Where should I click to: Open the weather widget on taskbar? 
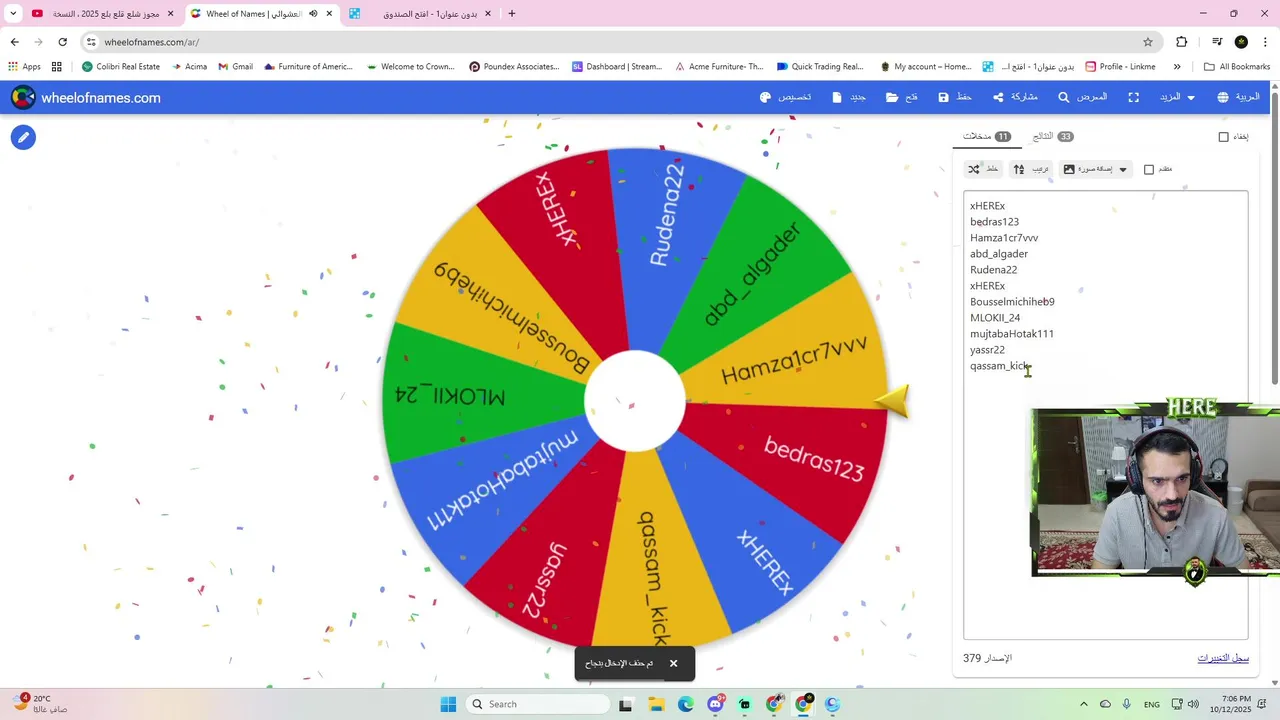40,704
